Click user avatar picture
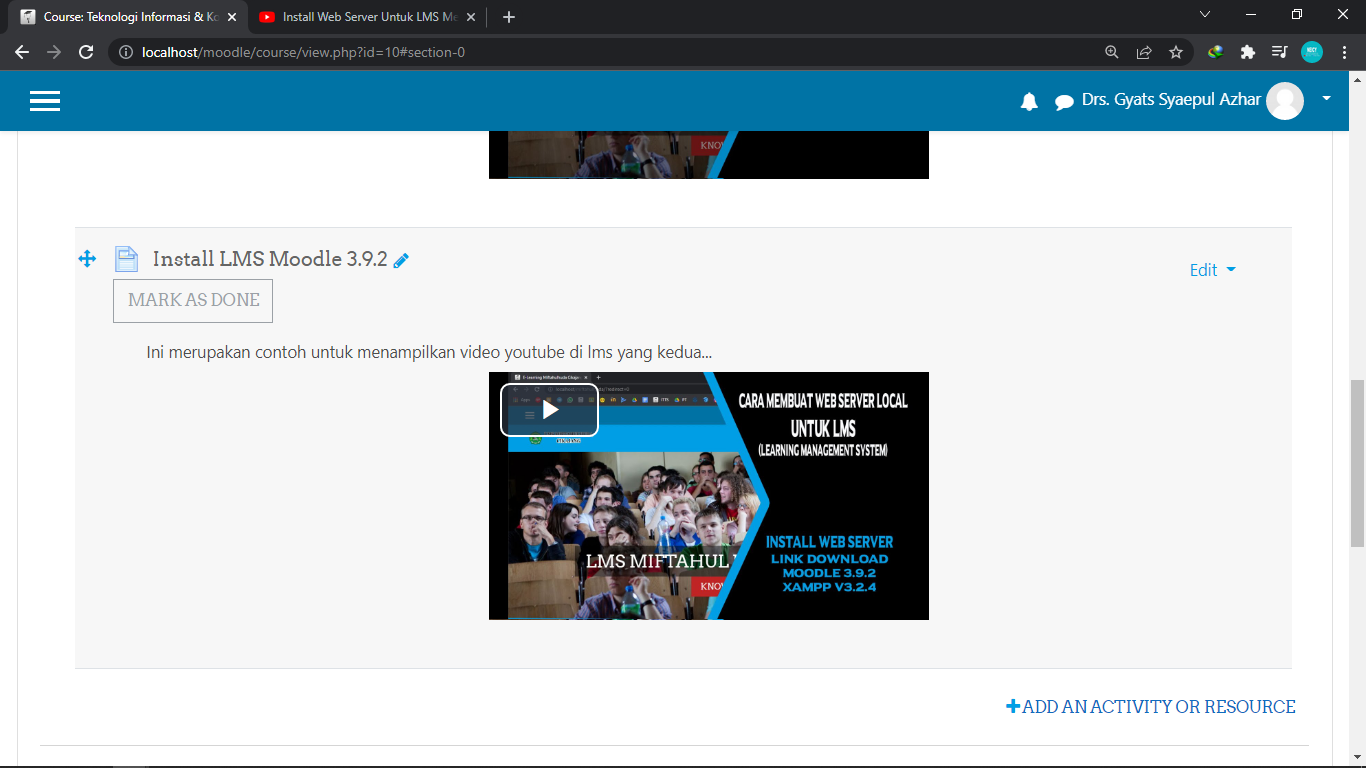 pyautogui.click(x=1285, y=101)
